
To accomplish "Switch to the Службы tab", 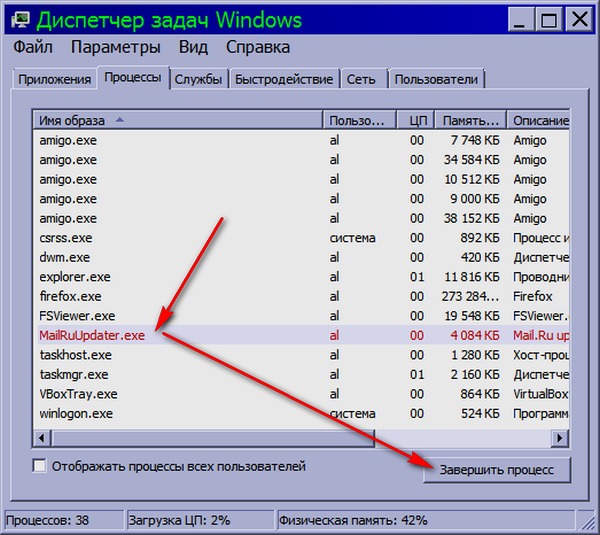I will coord(198,79).
